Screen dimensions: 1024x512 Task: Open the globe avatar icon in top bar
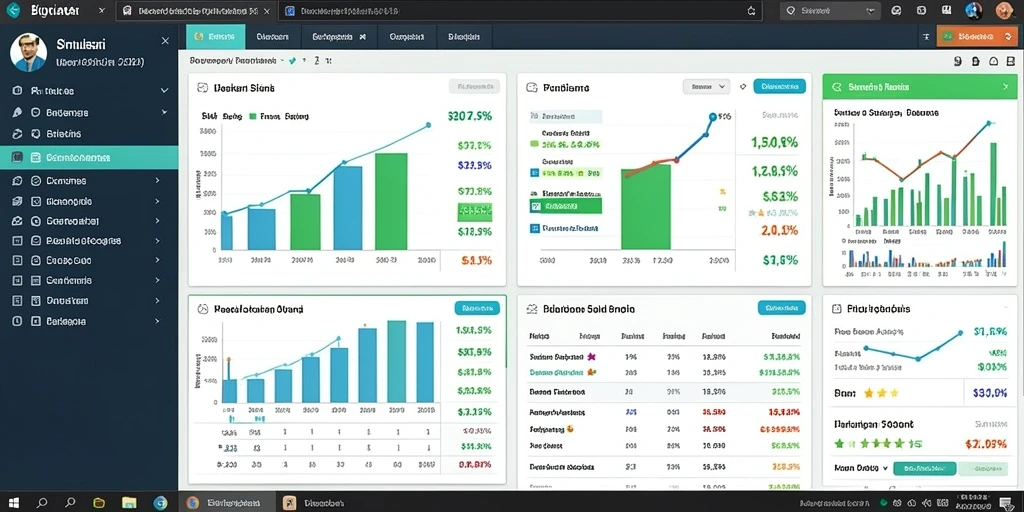[x=973, y=10]
